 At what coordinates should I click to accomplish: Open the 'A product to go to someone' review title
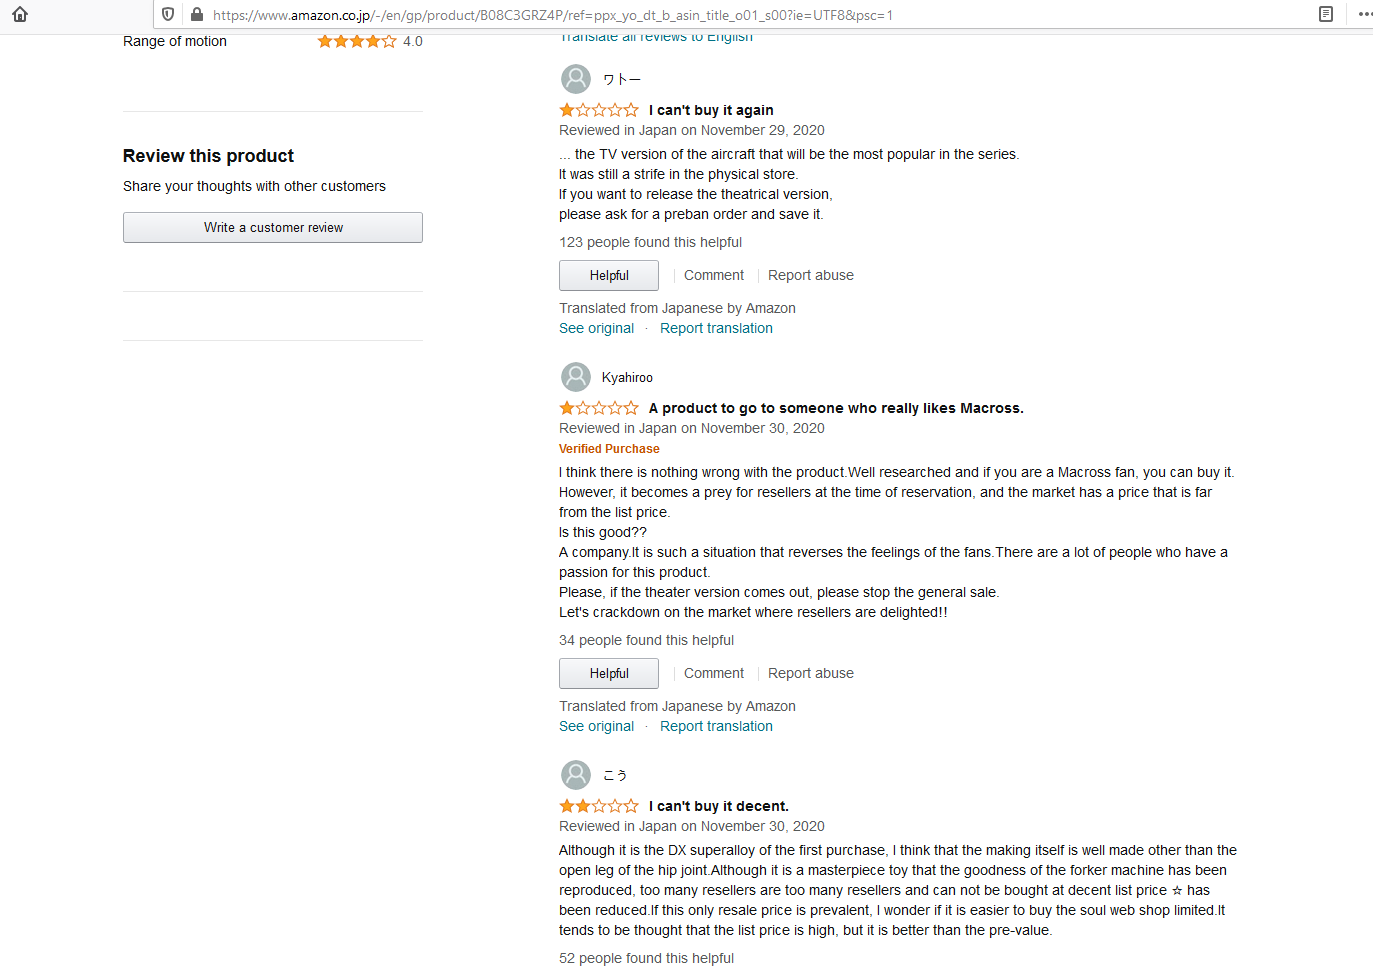point(836,408)
